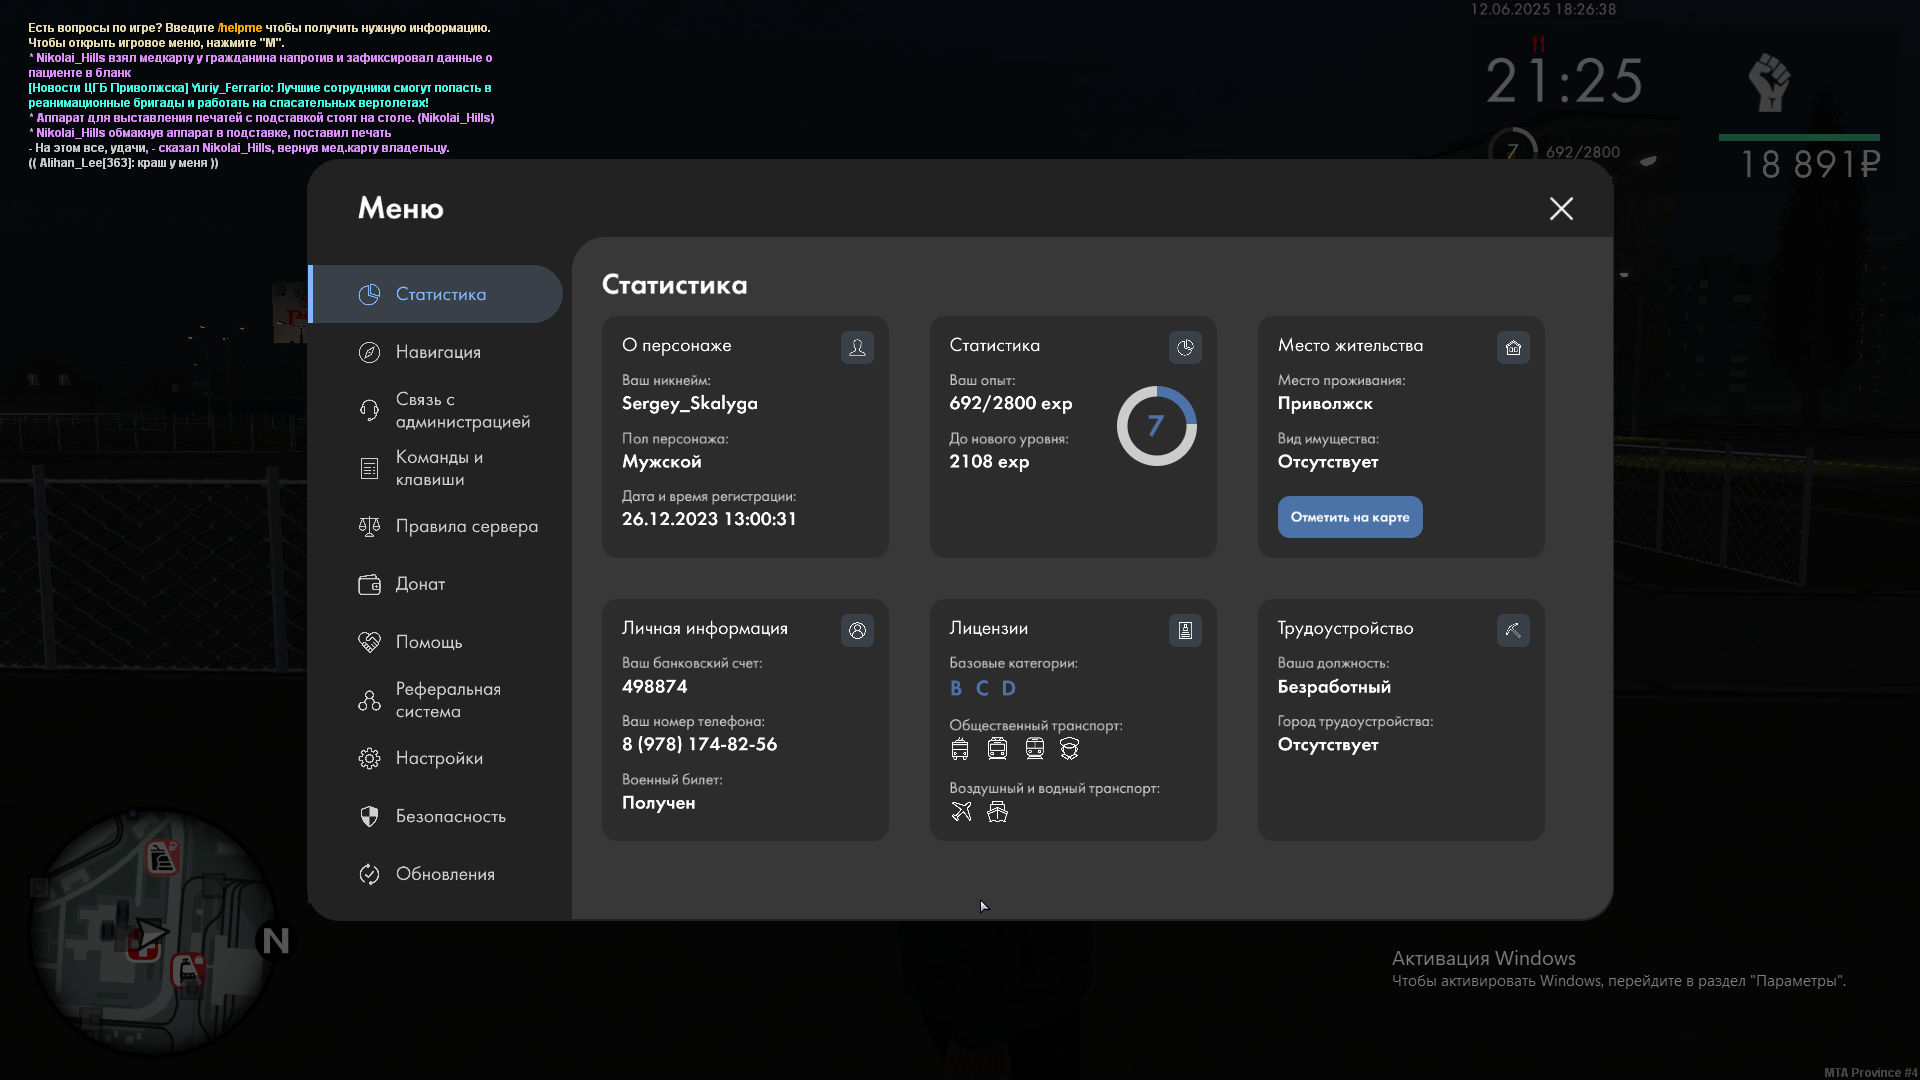The height and width of the screenshot is (1080, 1920).
Task: Click the list icon beside Команды и клавиши
Action: [x=369, y=468]
